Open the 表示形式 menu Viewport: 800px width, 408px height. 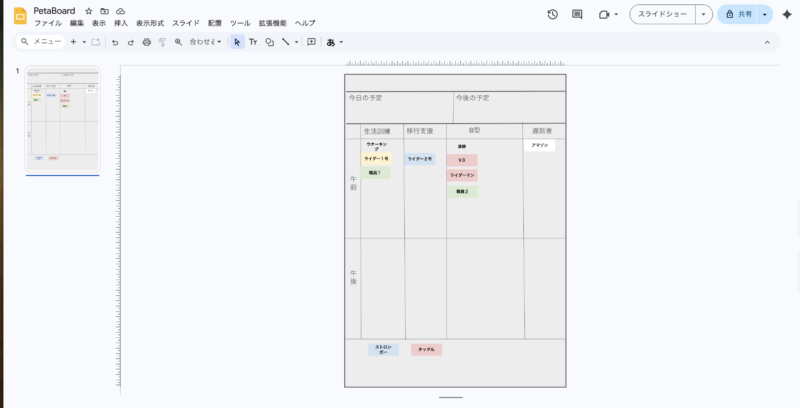150,22
